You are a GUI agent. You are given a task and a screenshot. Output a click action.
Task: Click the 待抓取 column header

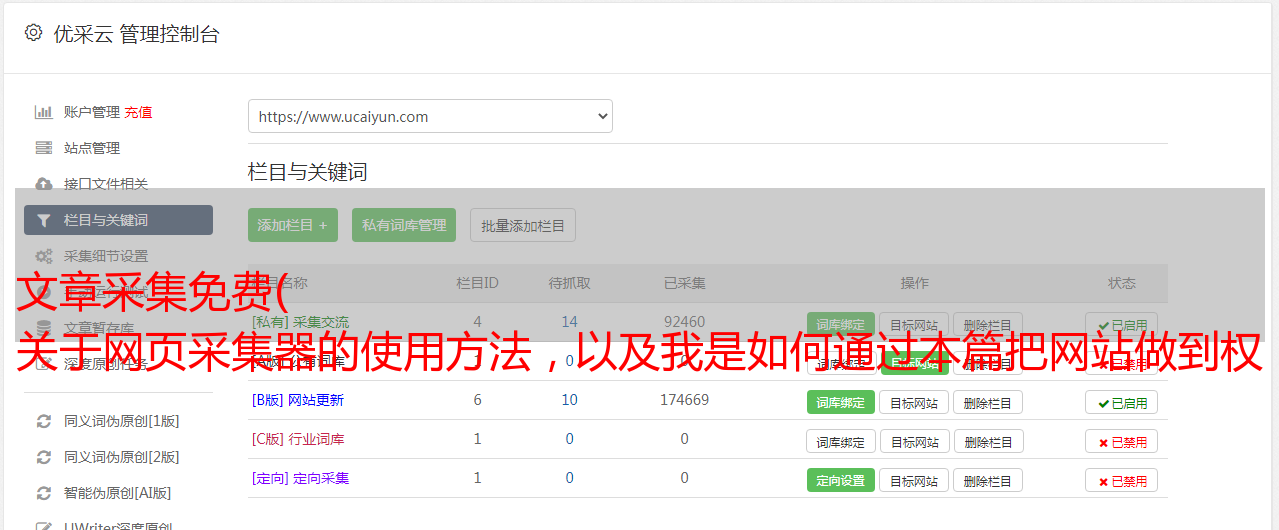pos(570,283)
